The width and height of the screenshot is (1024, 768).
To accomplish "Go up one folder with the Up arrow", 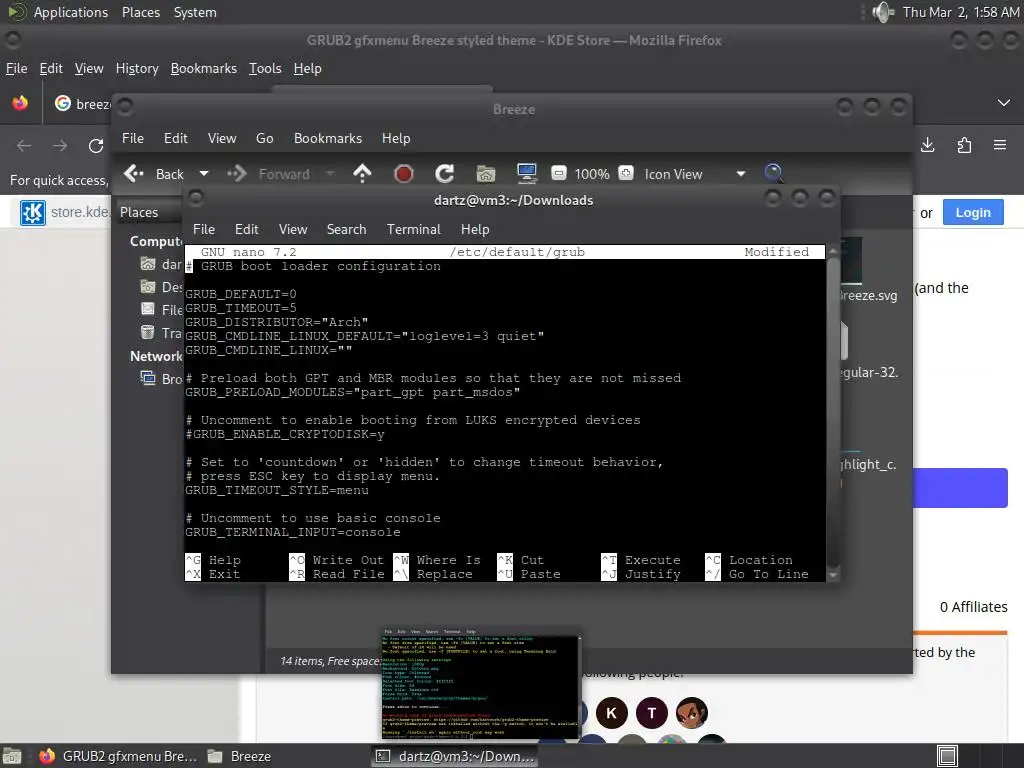I will [362, 174].
